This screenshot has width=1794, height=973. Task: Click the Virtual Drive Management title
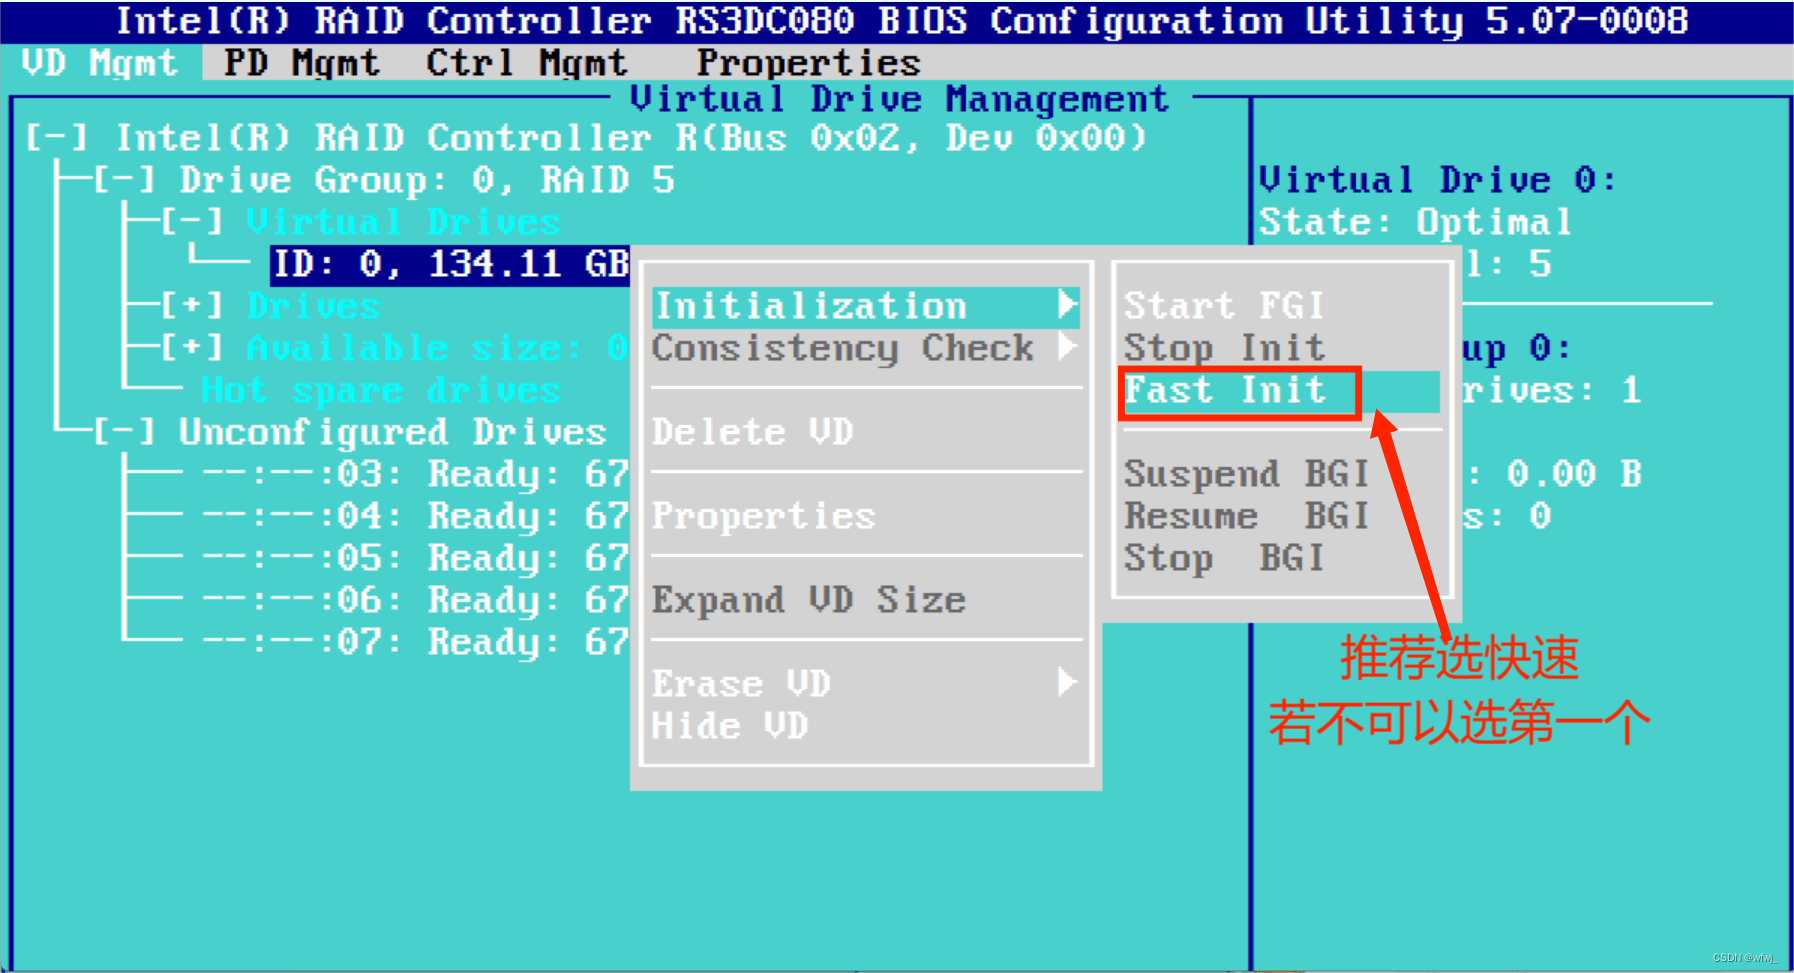point(899,99)
